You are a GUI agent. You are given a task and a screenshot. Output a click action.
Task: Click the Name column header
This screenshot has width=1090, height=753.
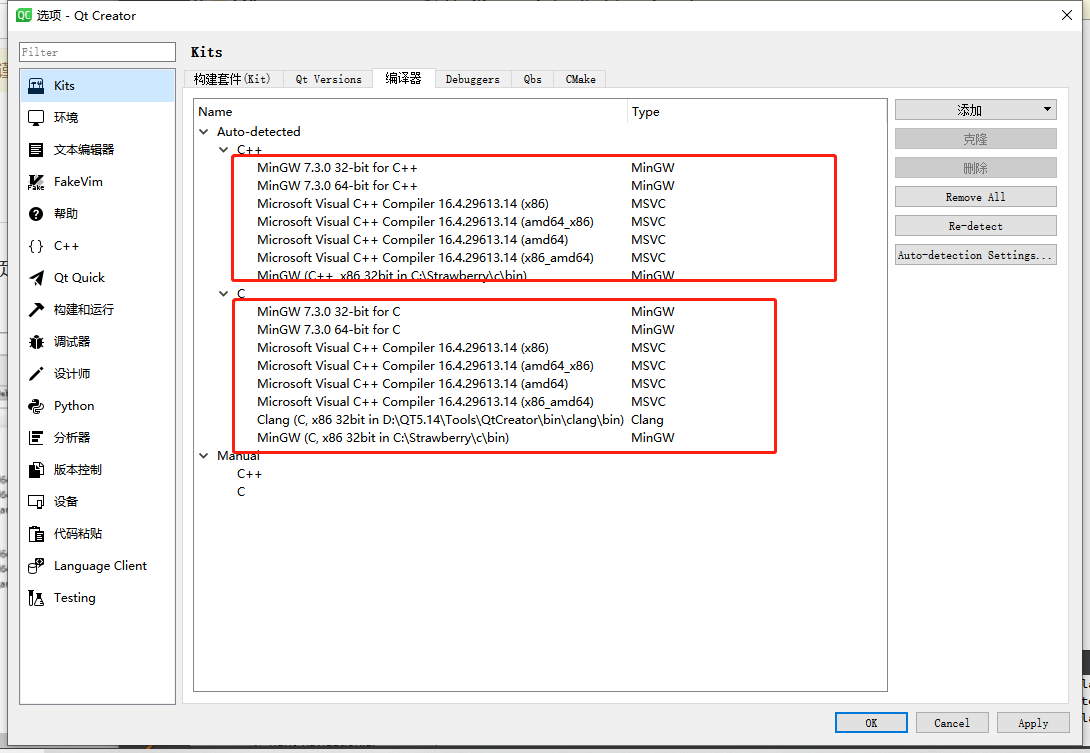click(410, 111)
